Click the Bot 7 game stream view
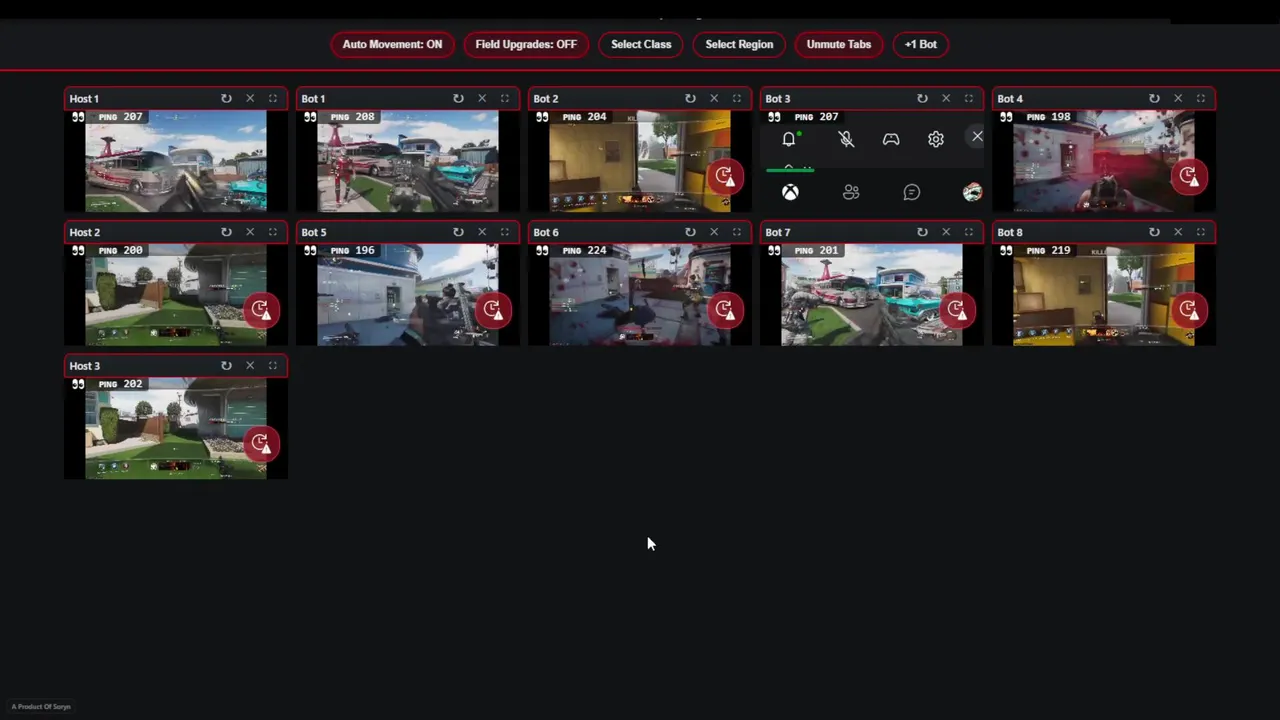 pos(872,295)
